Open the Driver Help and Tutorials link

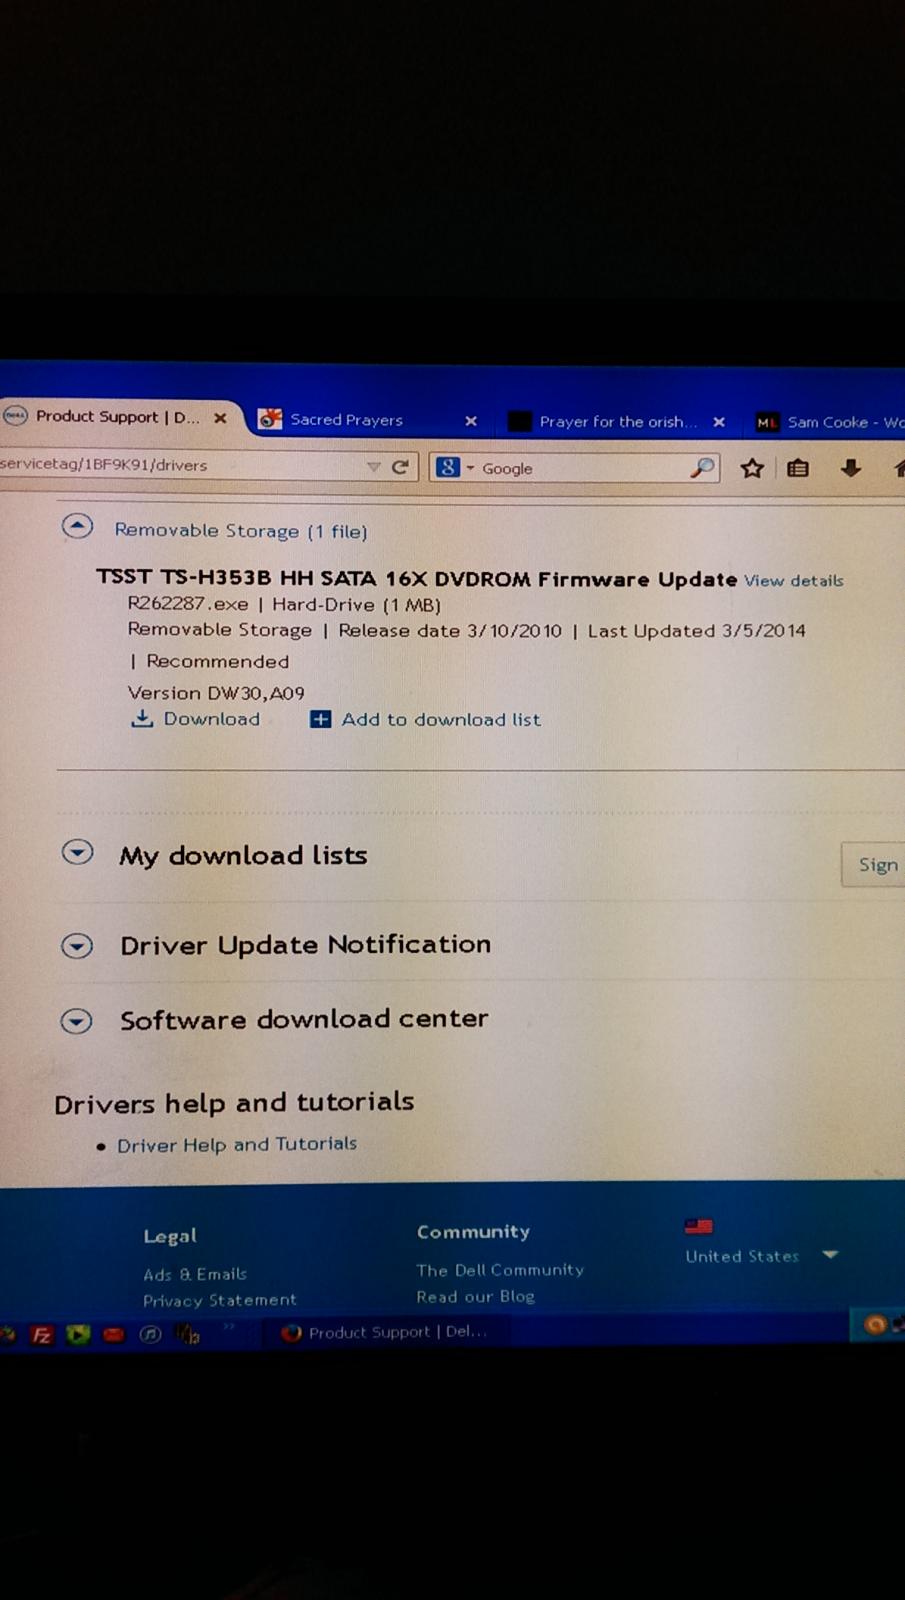pos(237,1144)
